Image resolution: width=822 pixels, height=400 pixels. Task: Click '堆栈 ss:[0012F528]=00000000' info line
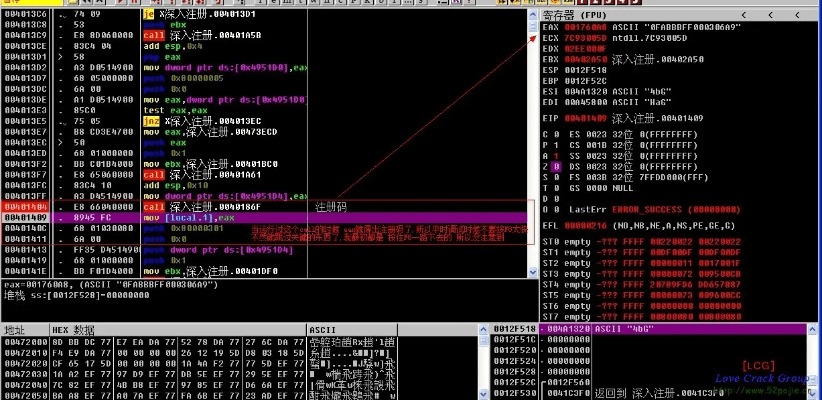coord(77,295)
